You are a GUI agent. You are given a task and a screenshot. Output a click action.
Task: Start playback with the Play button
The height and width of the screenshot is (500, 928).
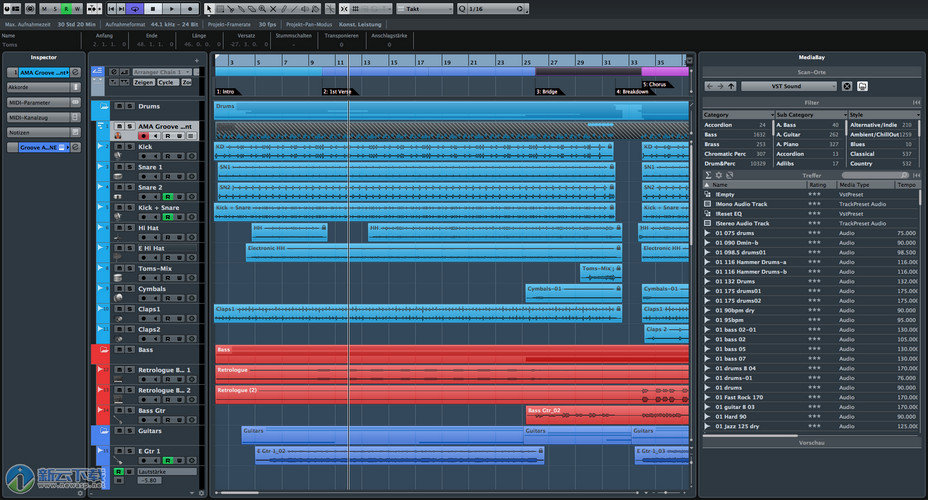pyautogui.click(x=172, y=9)
